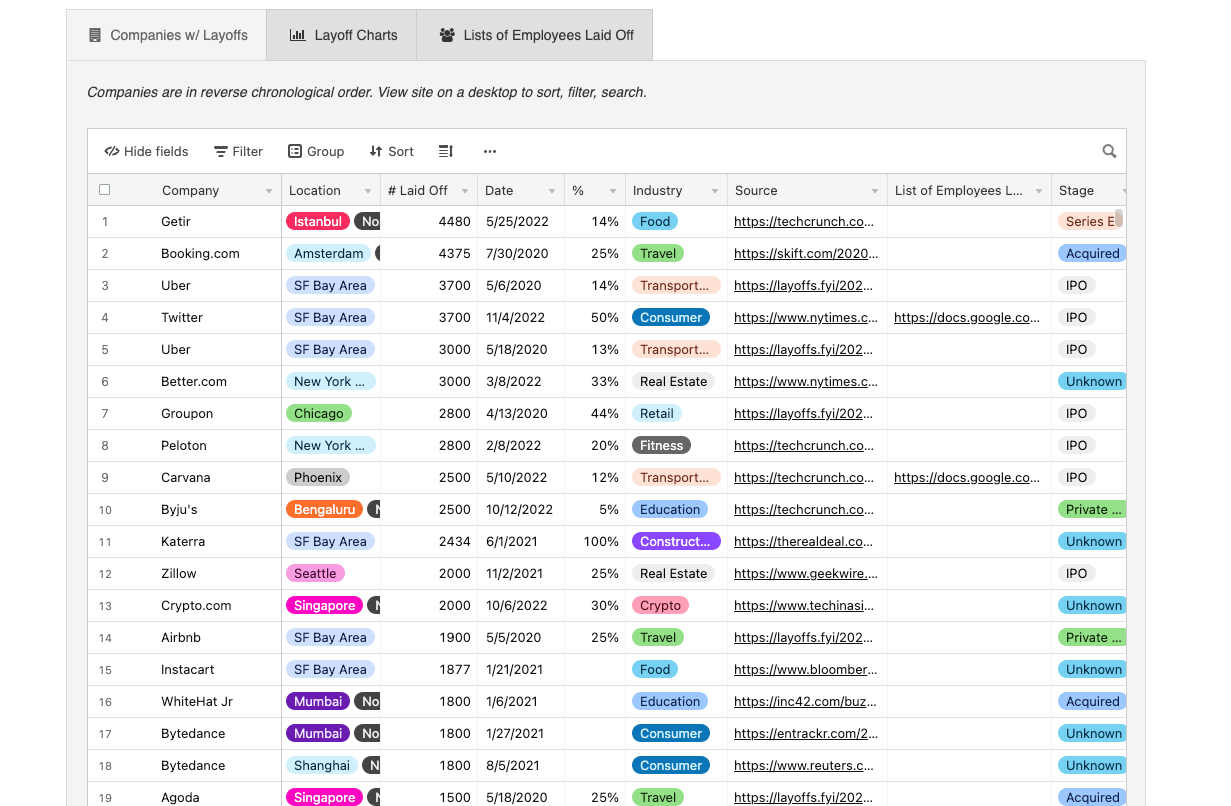Open the Group option
Viewport: 1231px width, 806px height.
click(316, 151)
